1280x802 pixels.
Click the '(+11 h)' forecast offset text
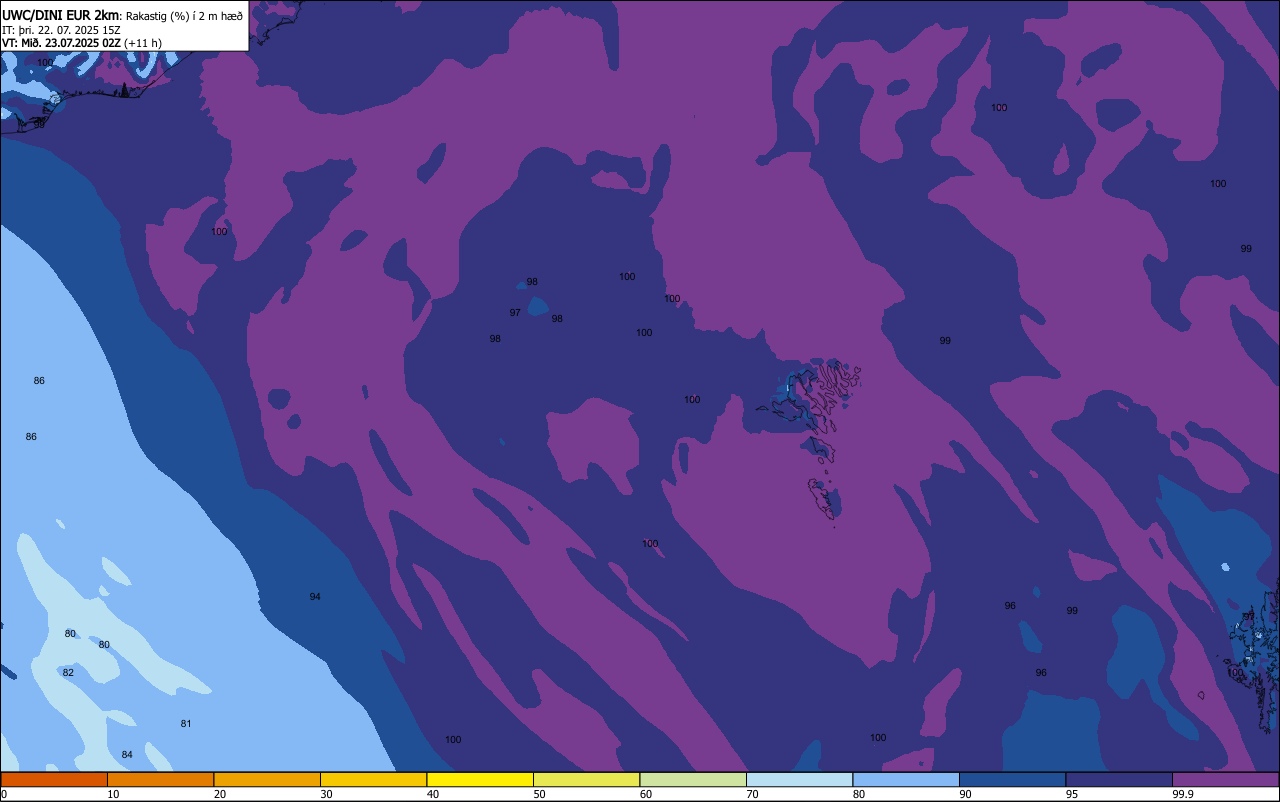click(143, 43)
